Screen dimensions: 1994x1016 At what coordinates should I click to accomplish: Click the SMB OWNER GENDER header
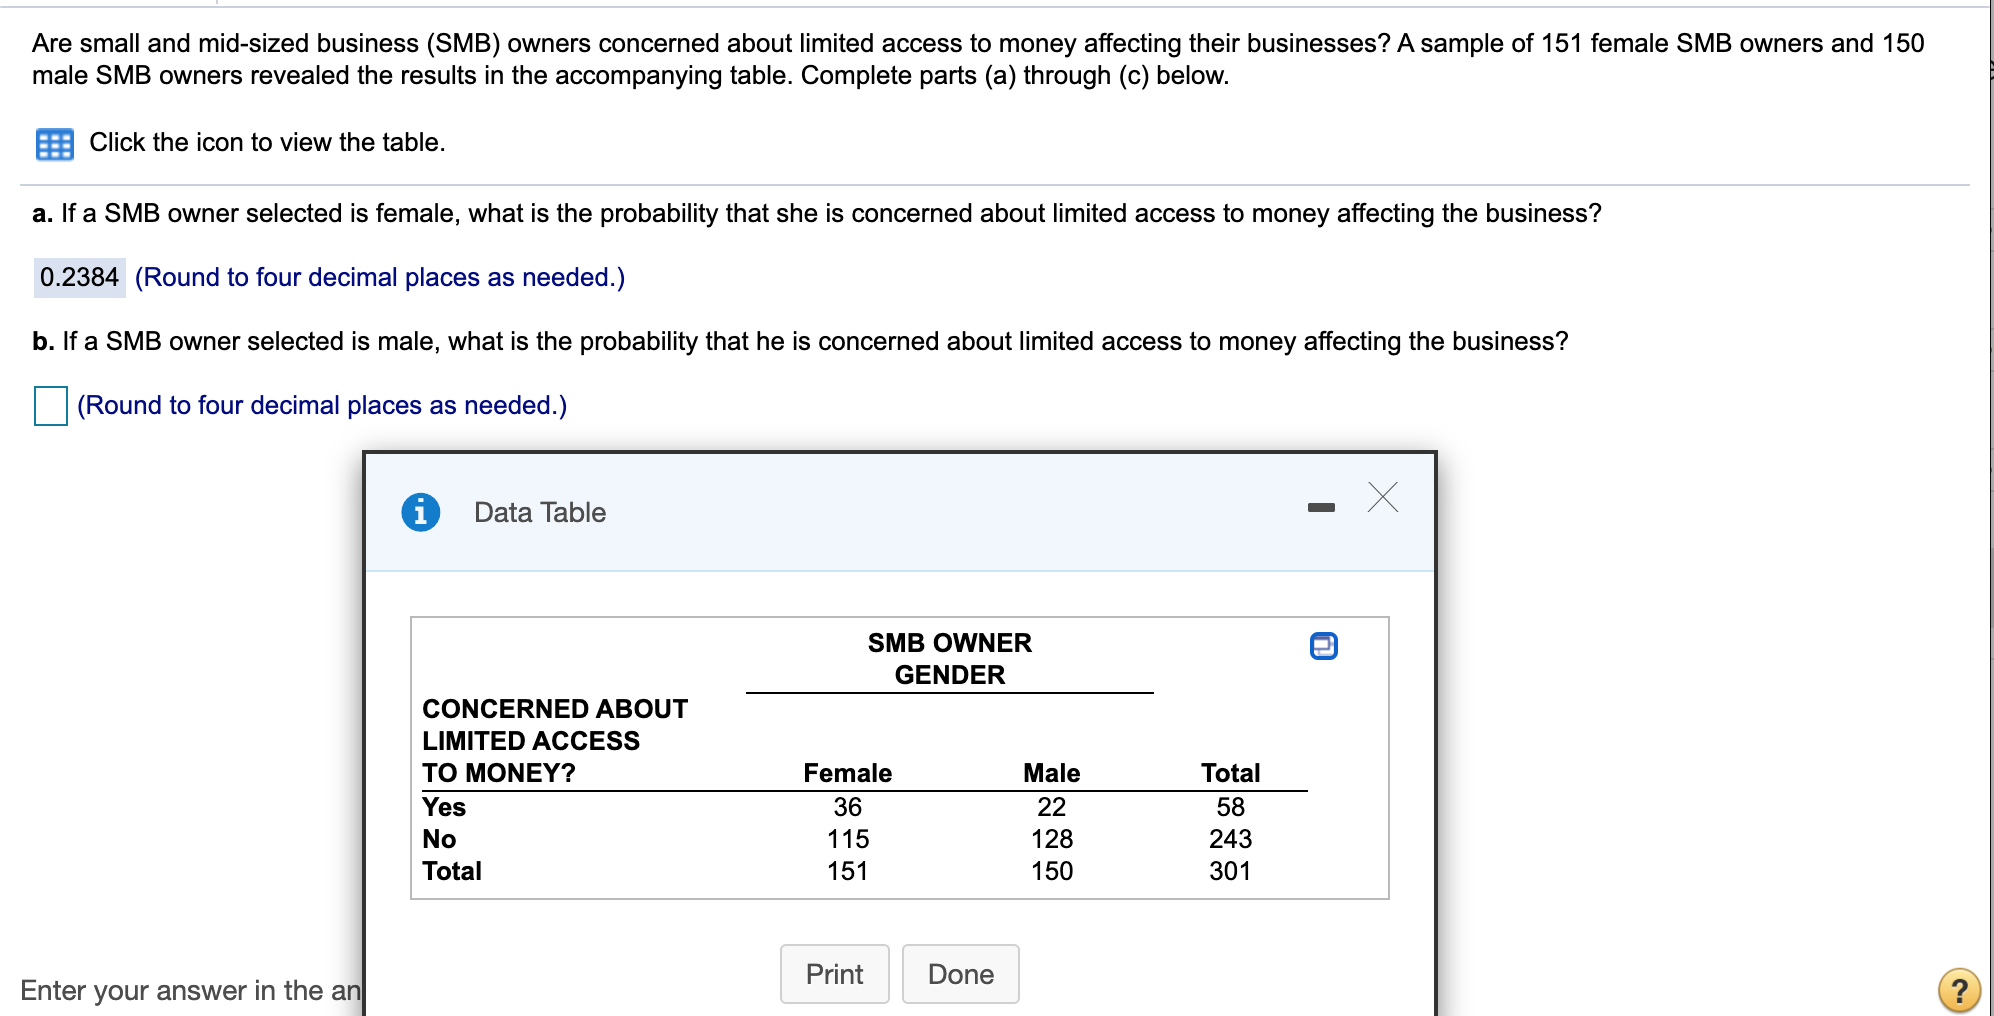pos(948,658)
